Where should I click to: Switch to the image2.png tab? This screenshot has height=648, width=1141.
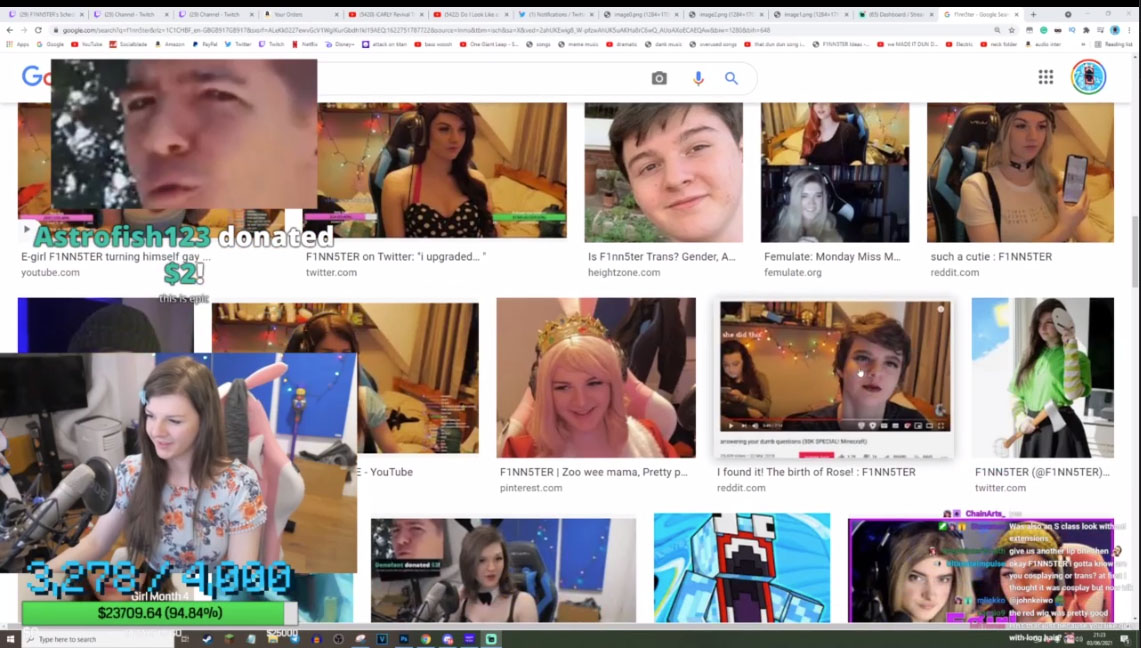click(727, 15)
